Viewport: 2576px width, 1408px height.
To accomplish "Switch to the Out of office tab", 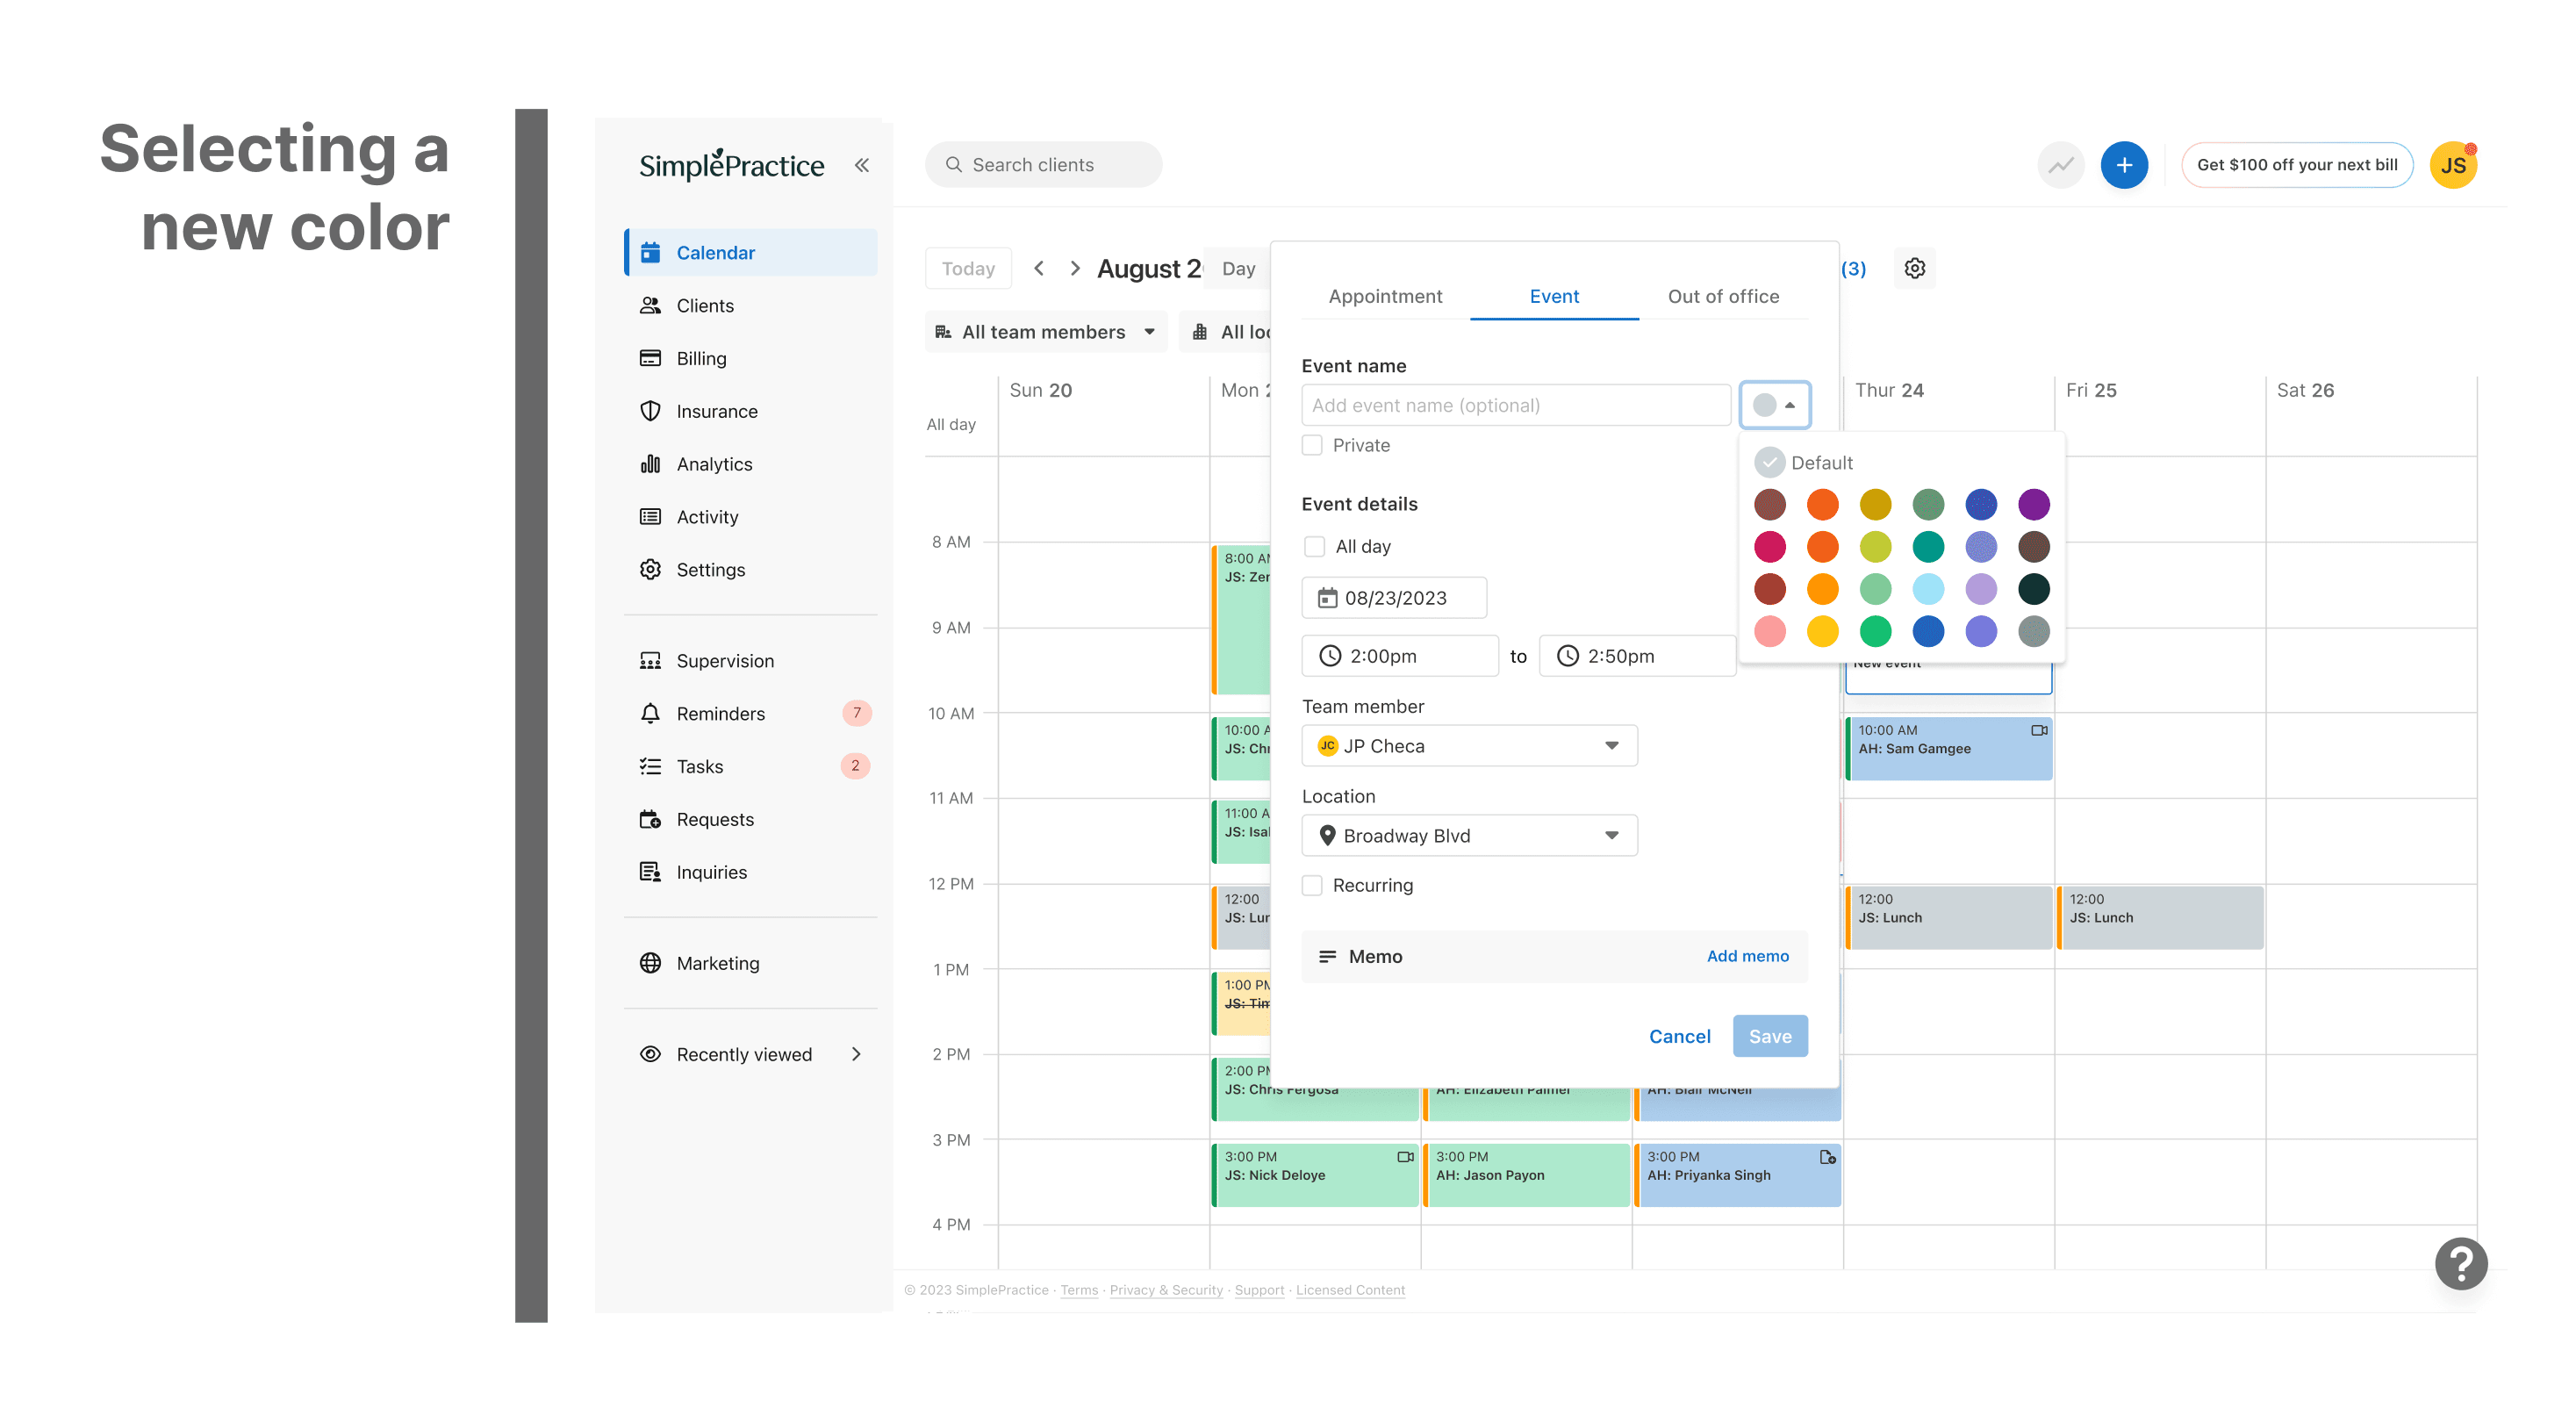I will 1722,296.
